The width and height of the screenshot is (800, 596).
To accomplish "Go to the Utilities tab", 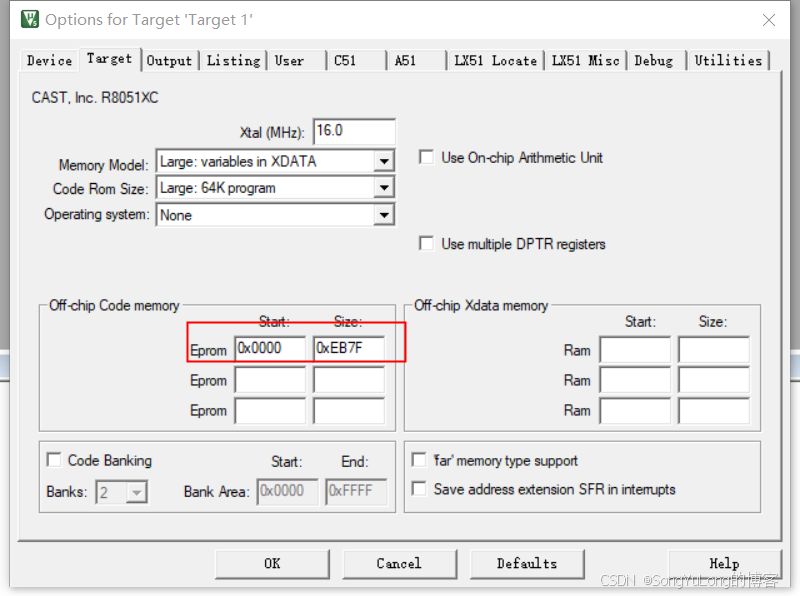I will [x=728, y=61].
